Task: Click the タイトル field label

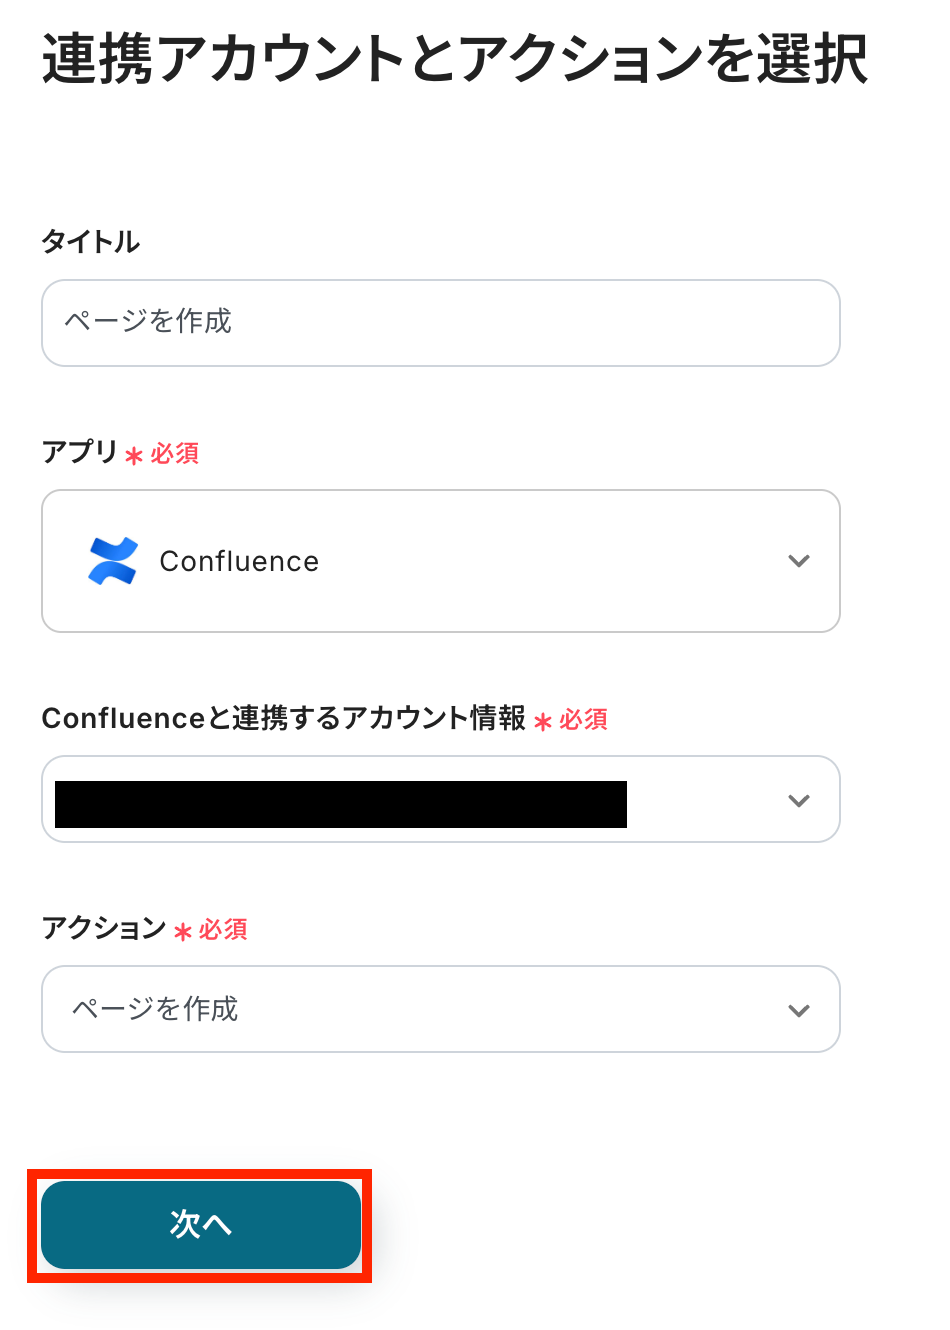Action: 90,241
